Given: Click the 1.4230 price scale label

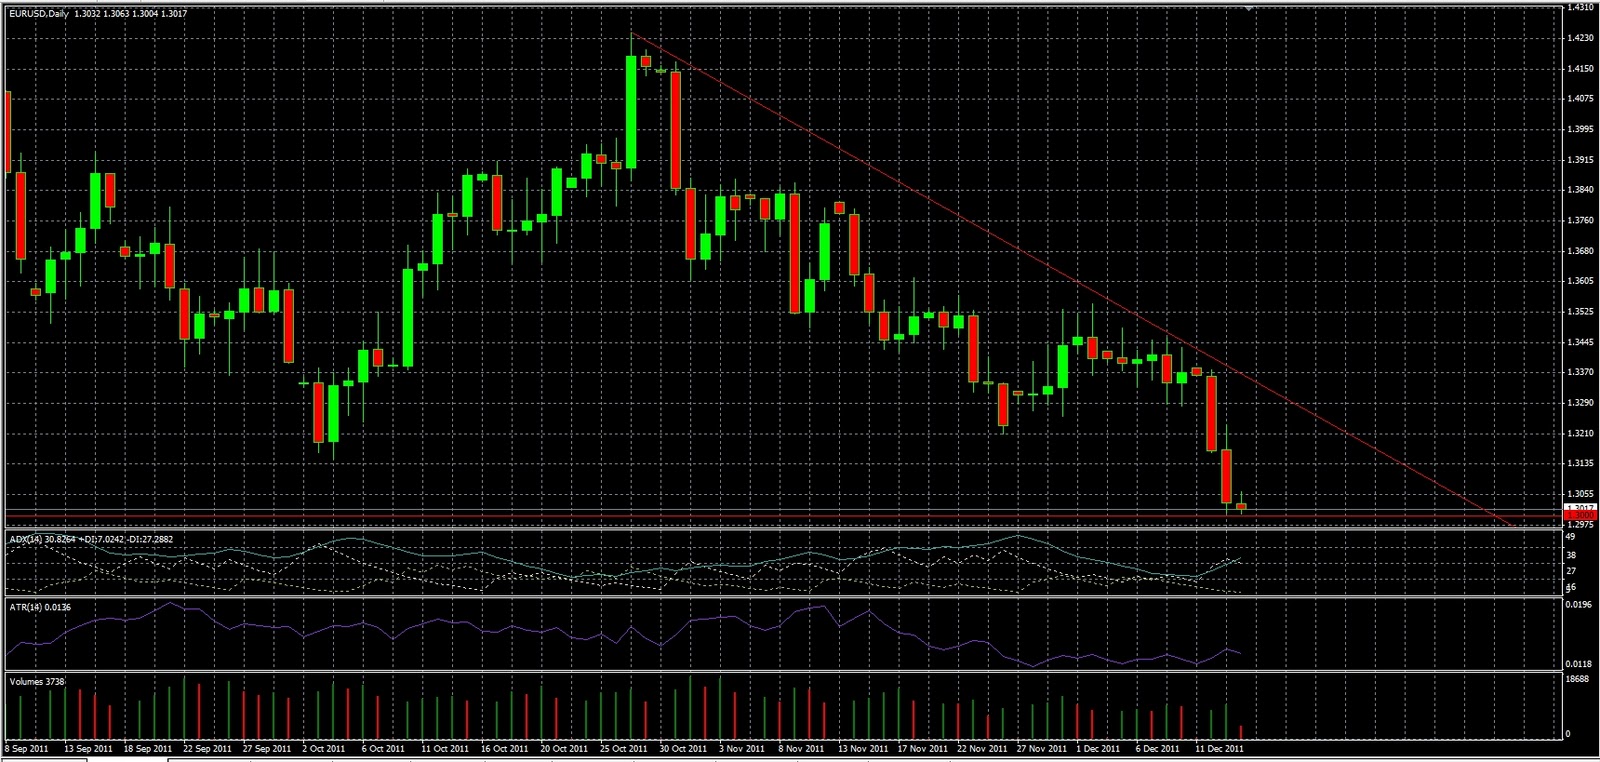Looking at the screenshot, I should tap(1581, 38).
